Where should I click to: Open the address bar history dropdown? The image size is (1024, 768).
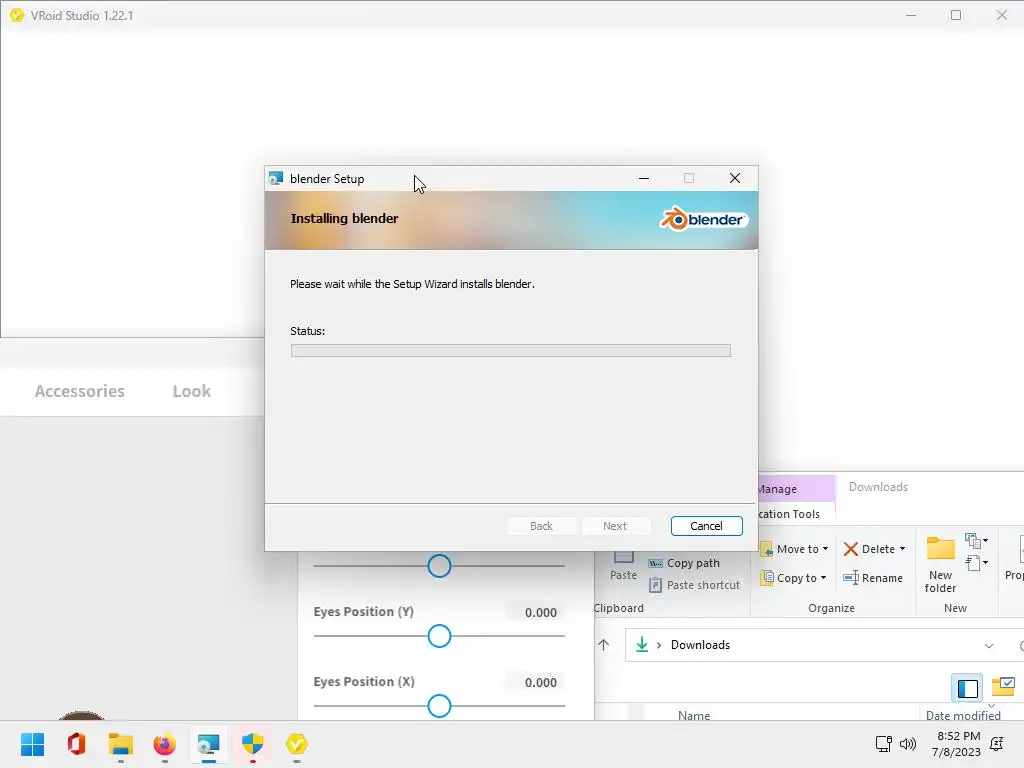[989, 645]
